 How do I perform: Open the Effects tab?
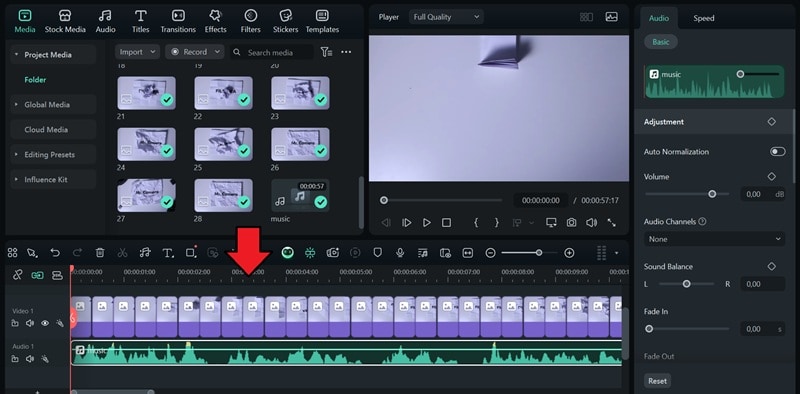(x=215, y=21)
